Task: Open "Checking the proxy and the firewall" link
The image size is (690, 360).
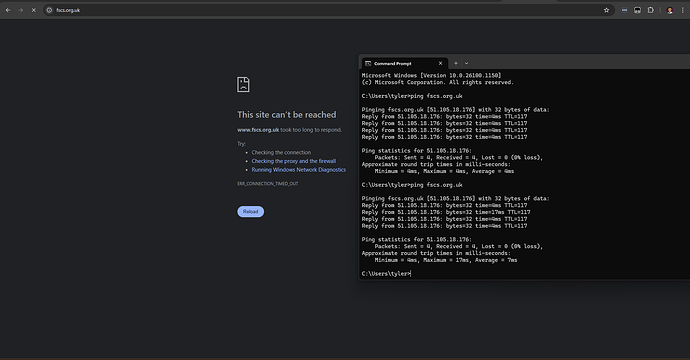Action: click(294, 161)
